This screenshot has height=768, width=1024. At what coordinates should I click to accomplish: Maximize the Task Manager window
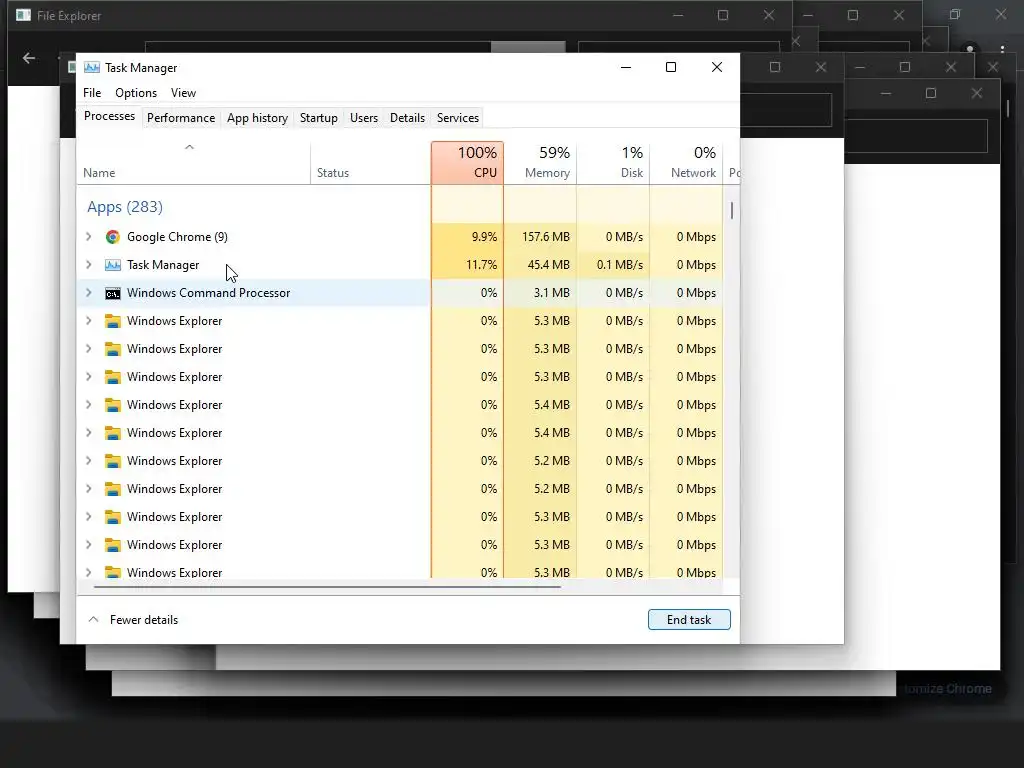pyautogui.click(x=671, y=67)
